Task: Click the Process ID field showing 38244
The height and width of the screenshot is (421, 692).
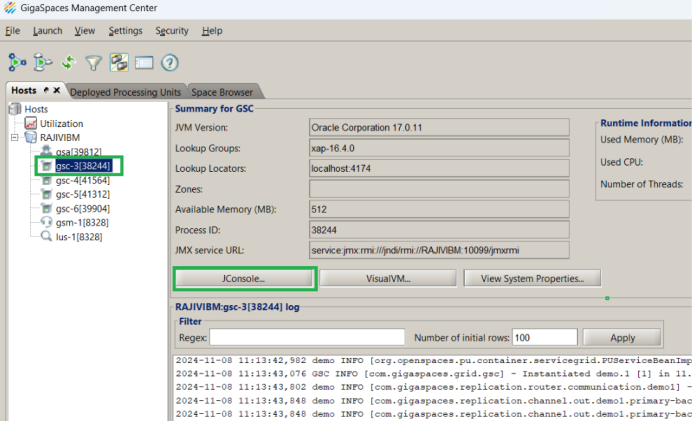Action: (439, 229)
